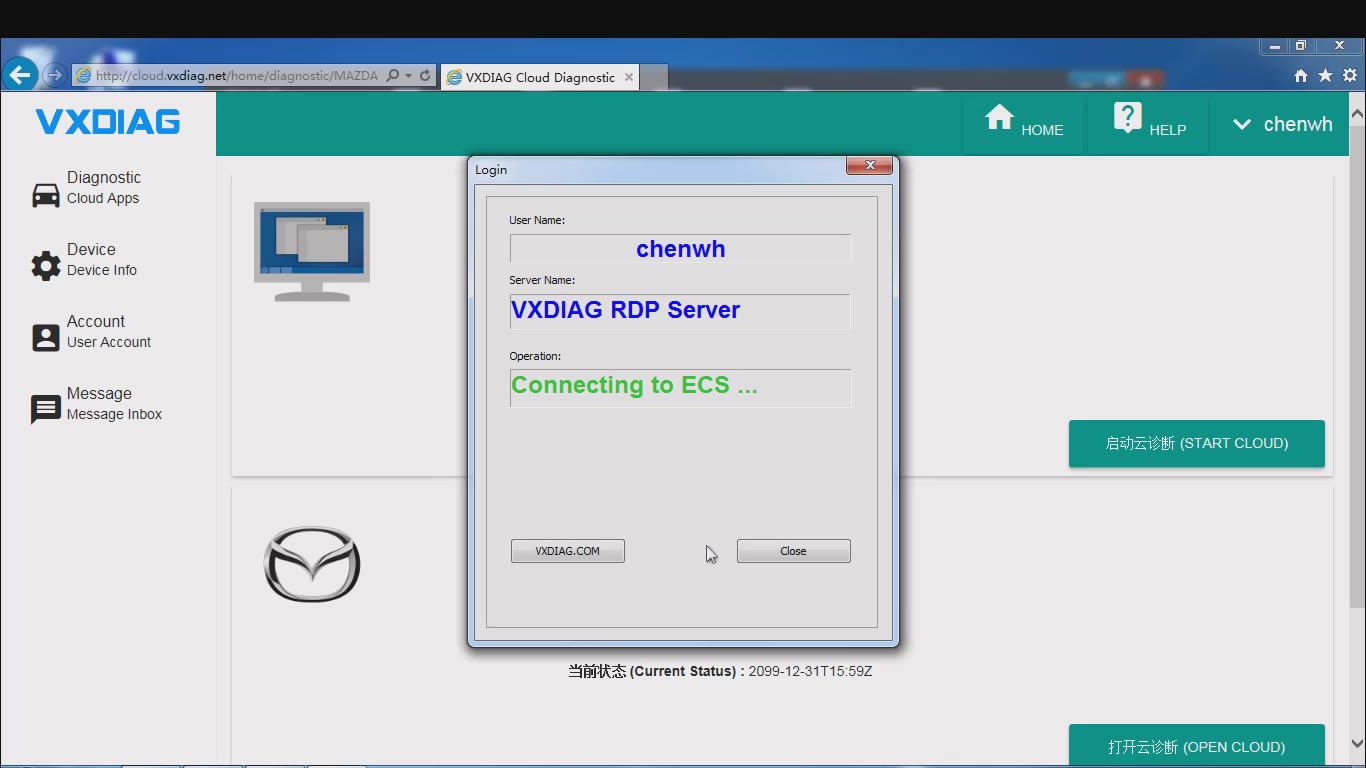Viewport: 1366px width, 768px height.
Task: Click the address bar search magnifier icon
Action: pos(393,76)
